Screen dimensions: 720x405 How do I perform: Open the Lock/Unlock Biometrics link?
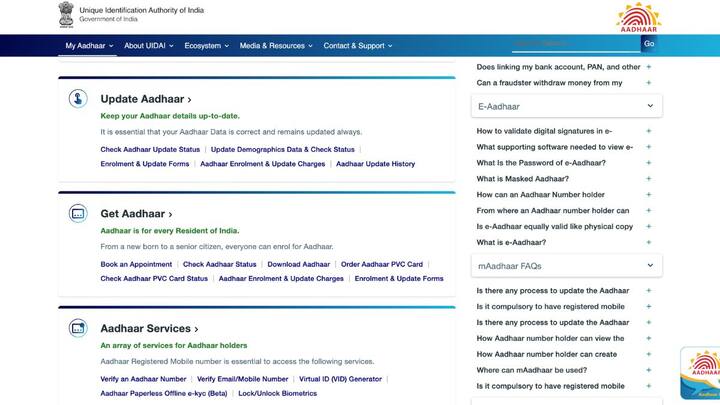pos(277,394)
